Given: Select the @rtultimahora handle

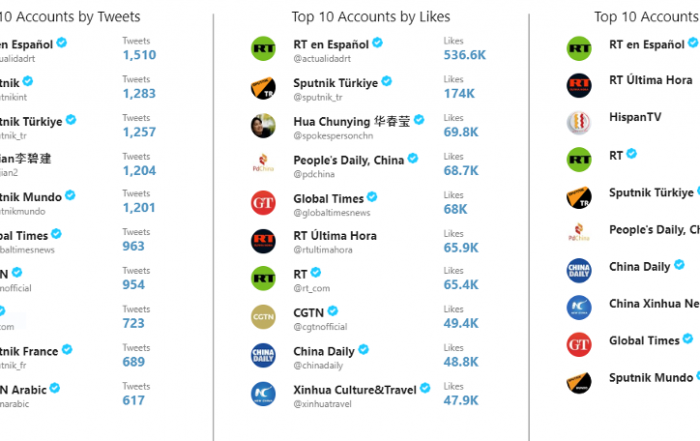Looking at the screenshot, I should coord(323,250).
